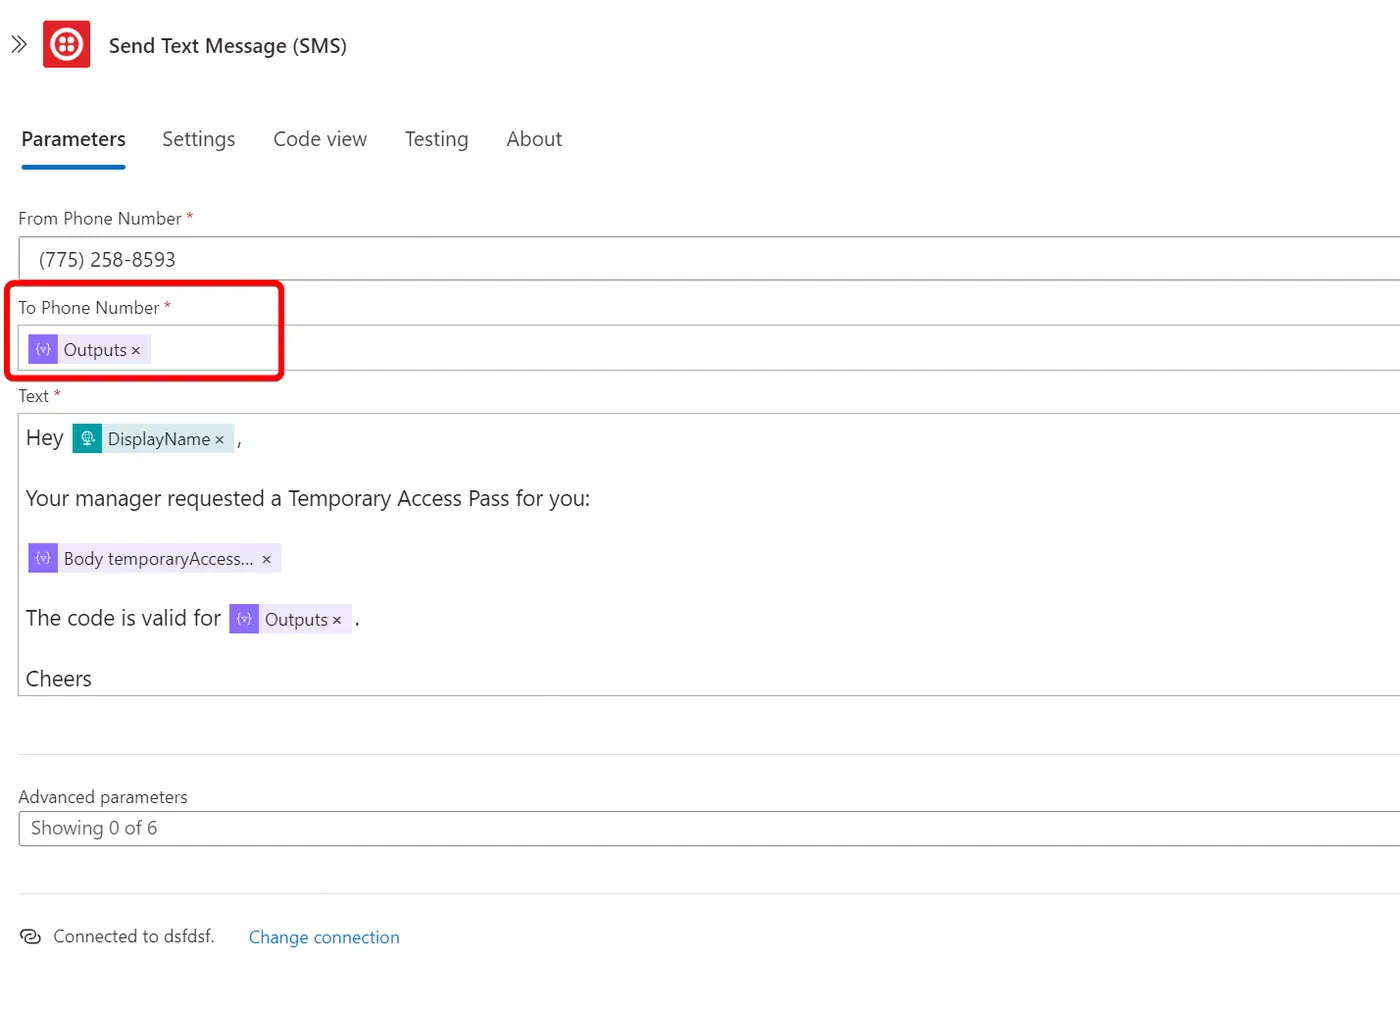The width and height of the screenshot is (1400, 1011).
Task: Open the Code view tab
Action: click(320, 139)
